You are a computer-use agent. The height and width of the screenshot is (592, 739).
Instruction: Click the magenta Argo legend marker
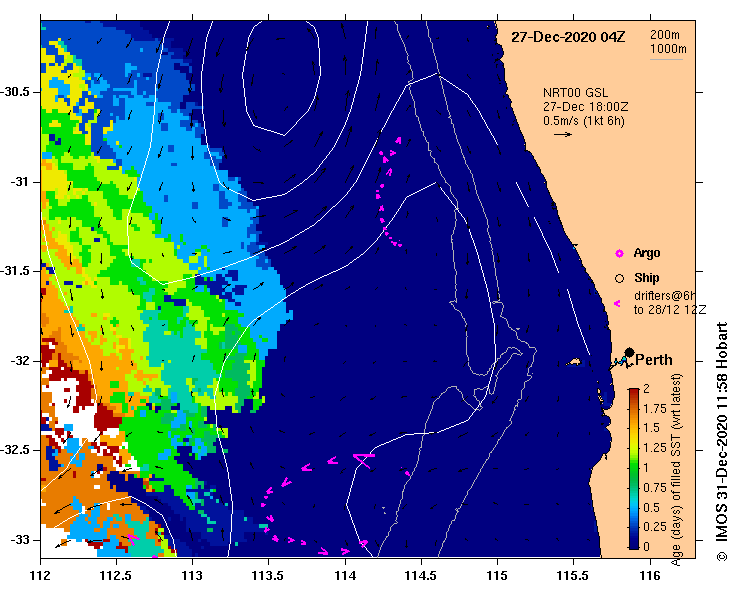[x=619, y=254]
